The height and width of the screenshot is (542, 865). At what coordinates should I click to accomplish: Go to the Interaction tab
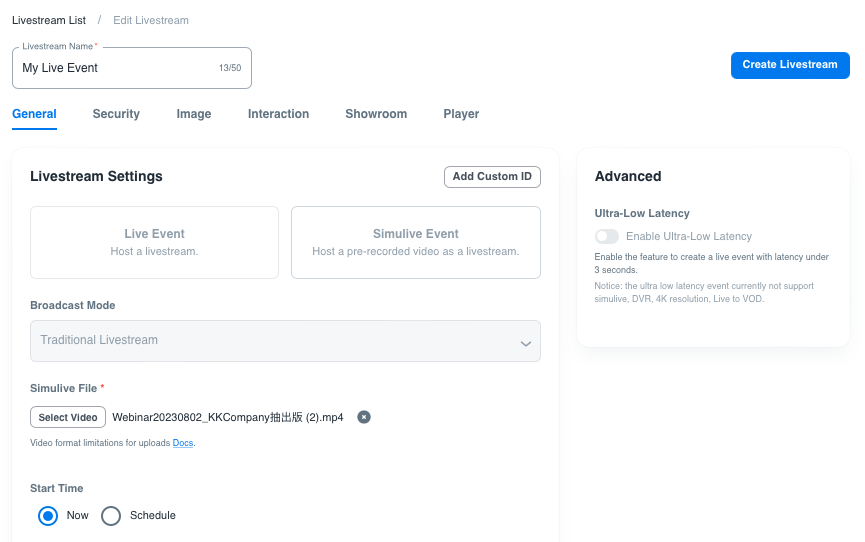(278, 114)
